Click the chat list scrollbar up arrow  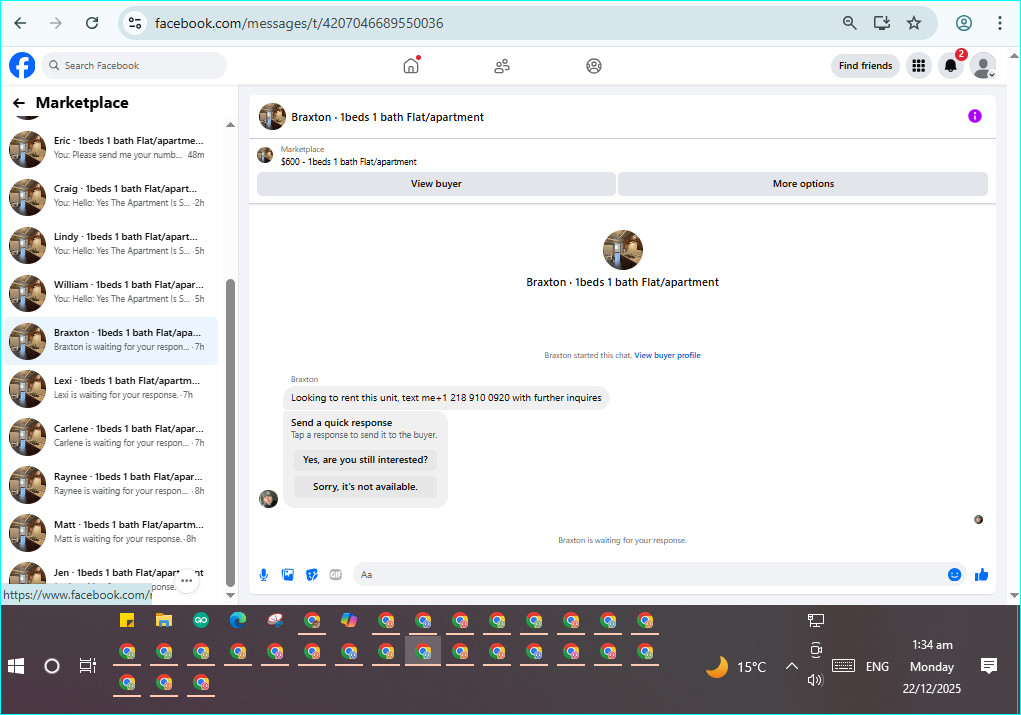[x=231, y=124]
